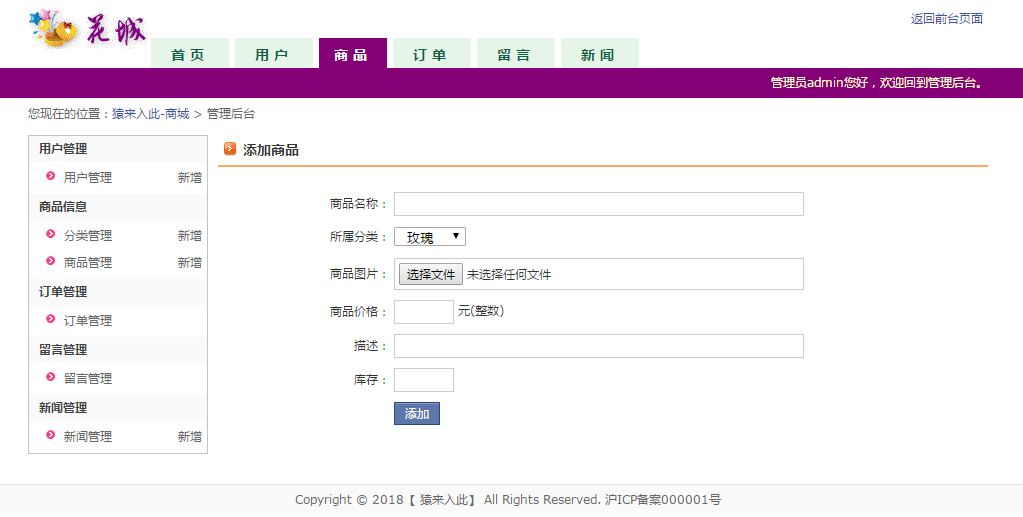This screenshot has width=1023, height=517.
Task: Open the 新闻 tab
Action: [600, 54]
